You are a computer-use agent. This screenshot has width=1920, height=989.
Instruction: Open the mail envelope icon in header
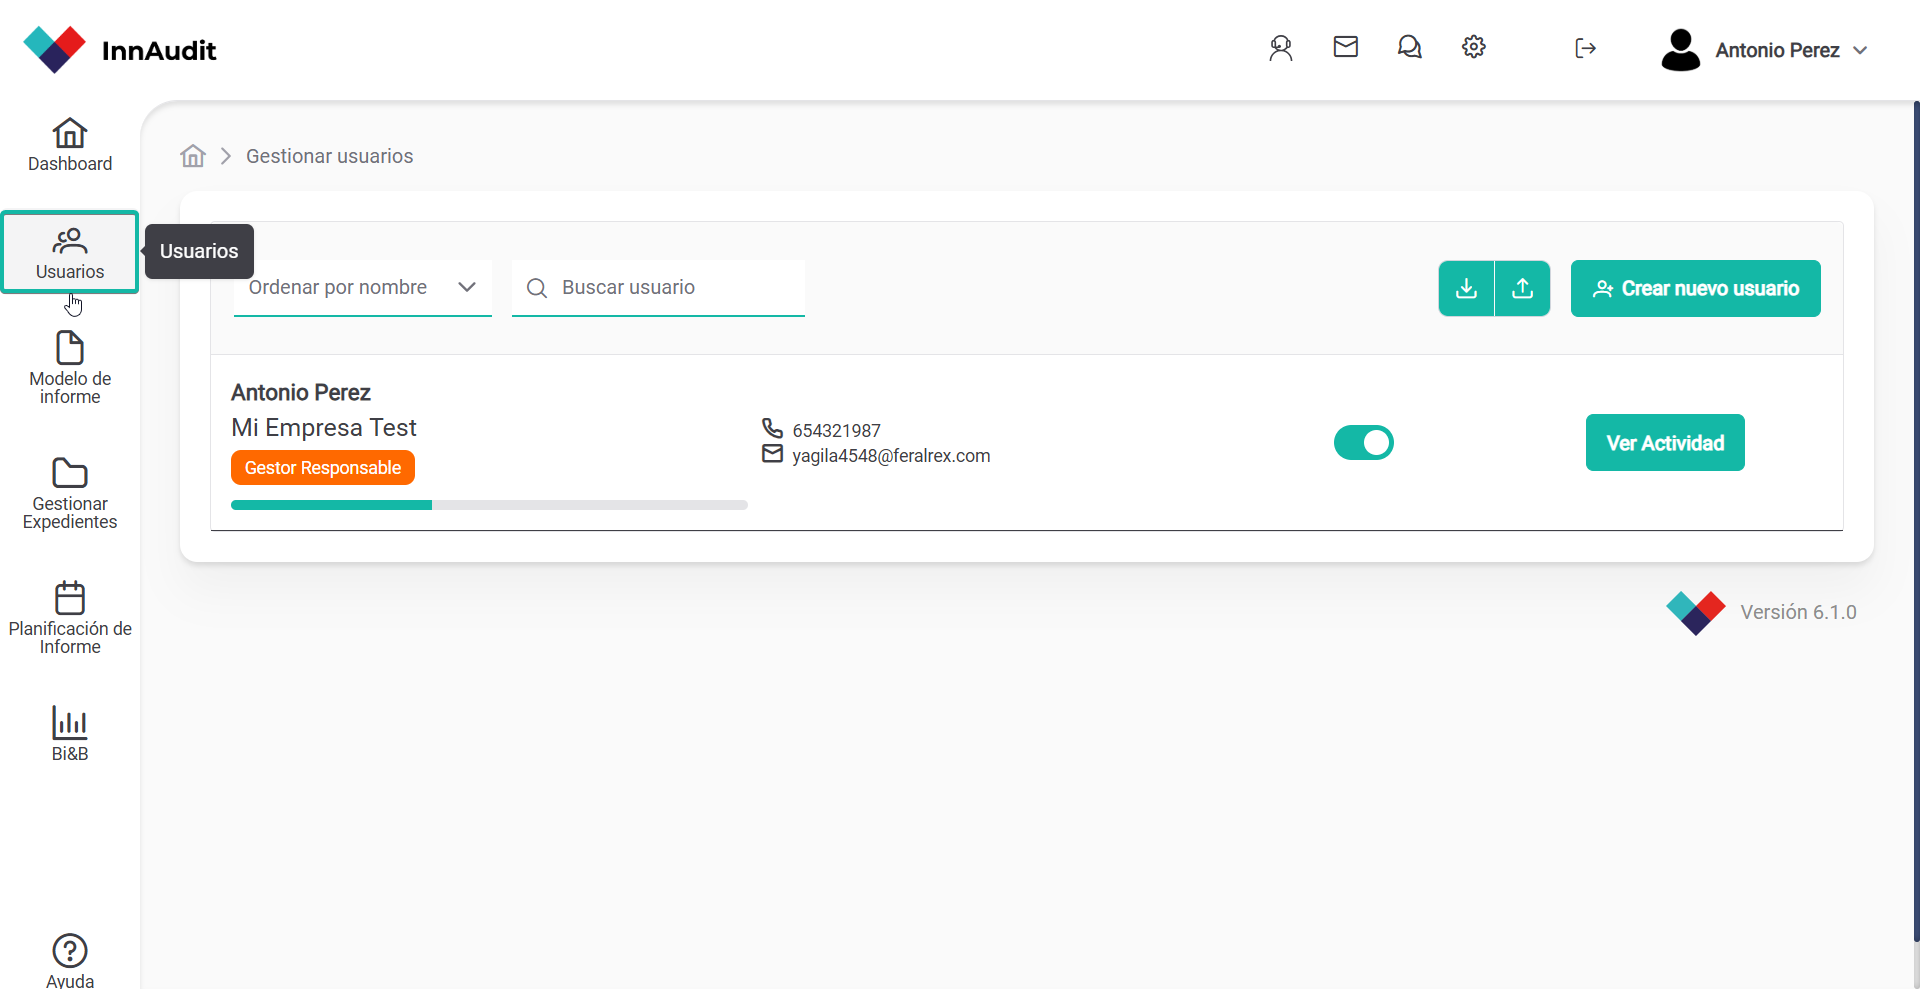1345,47
